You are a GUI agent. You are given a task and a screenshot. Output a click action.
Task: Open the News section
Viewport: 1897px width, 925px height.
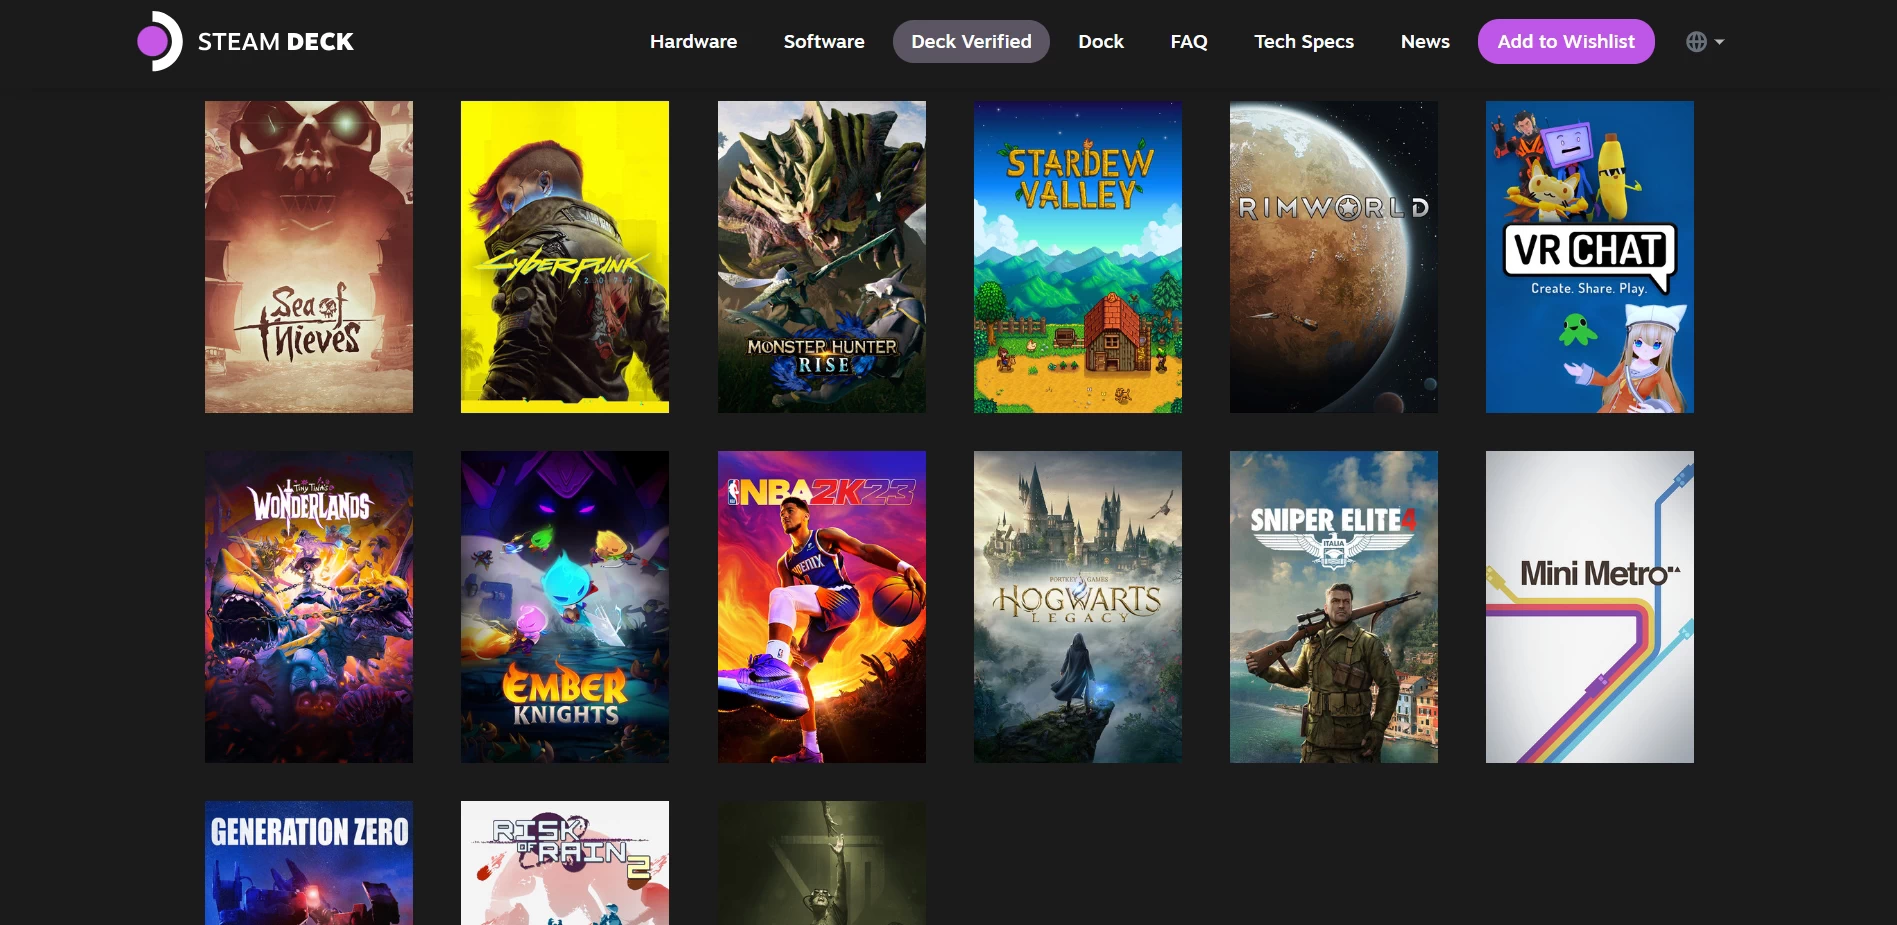pyautogui.click(x=1425, y=42)
